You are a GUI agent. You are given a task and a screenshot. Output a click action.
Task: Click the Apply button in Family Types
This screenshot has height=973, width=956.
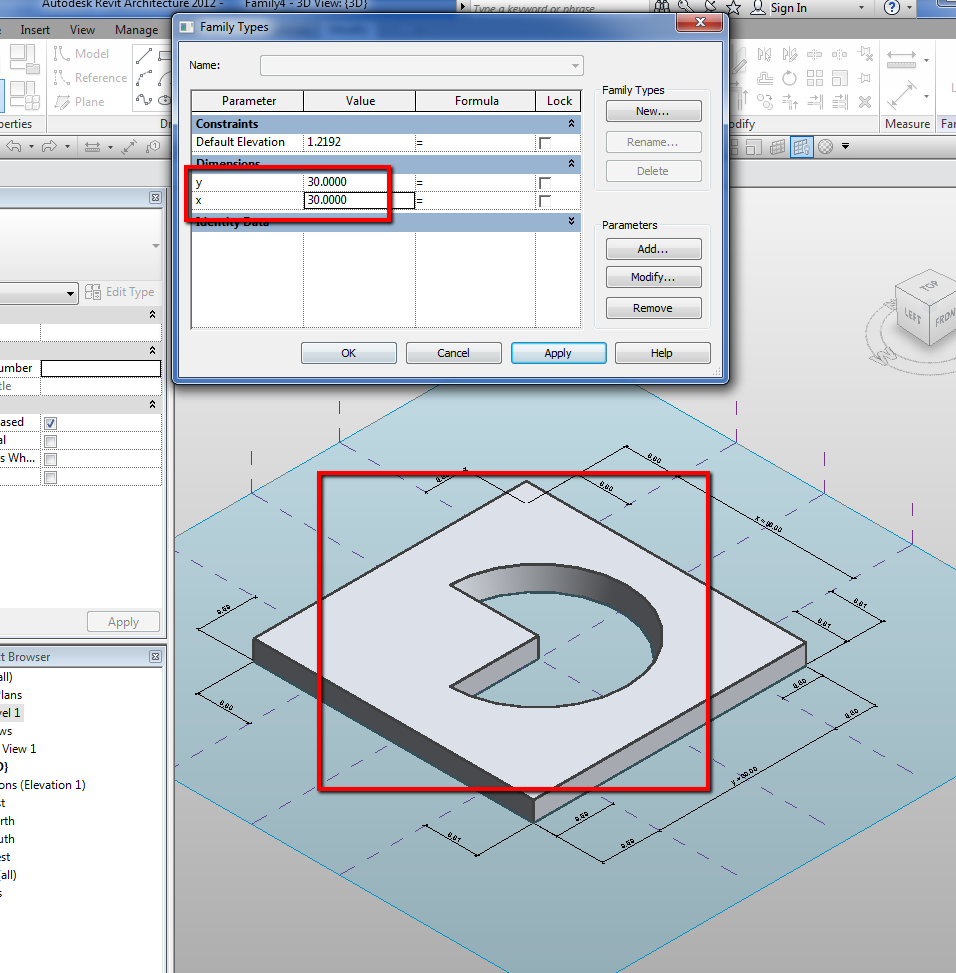pos(558,353)
